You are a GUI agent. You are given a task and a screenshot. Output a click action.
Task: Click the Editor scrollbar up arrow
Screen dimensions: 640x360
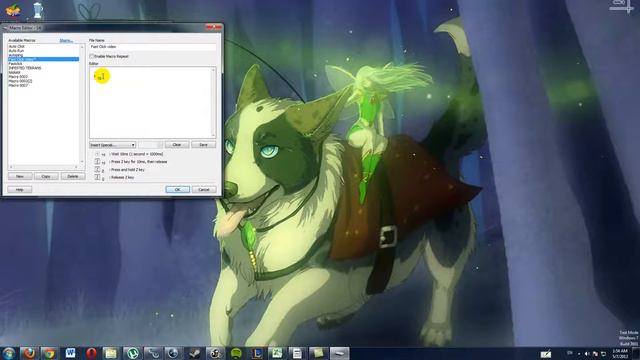tap(213, 70)
